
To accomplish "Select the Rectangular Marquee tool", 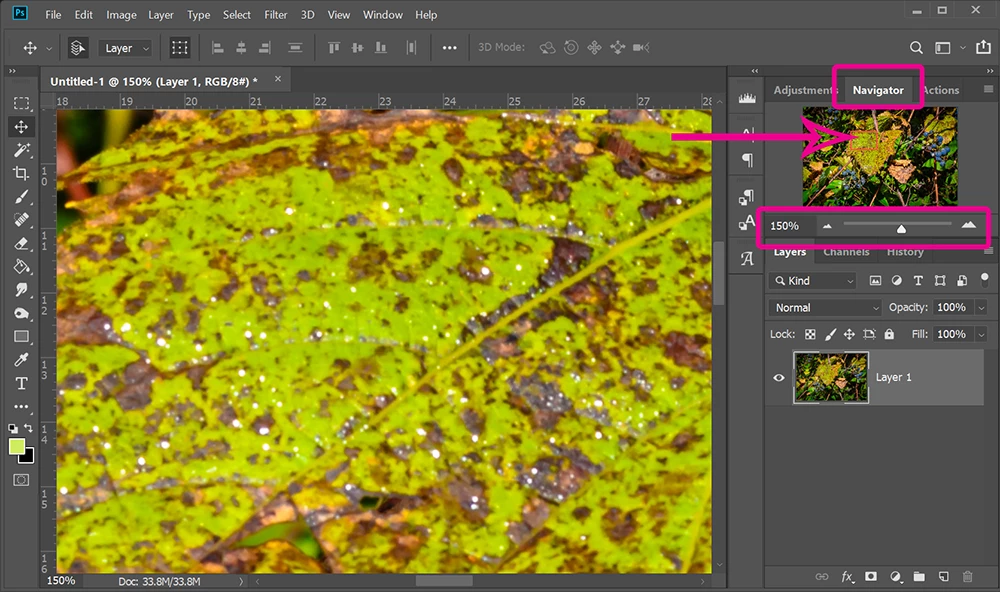I will [21, 103].
